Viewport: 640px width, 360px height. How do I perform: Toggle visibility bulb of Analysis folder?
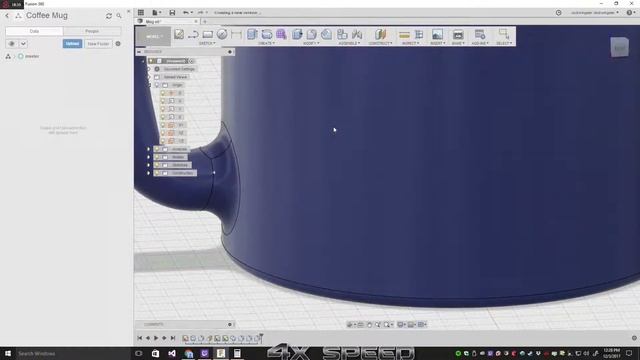point(157,149)
